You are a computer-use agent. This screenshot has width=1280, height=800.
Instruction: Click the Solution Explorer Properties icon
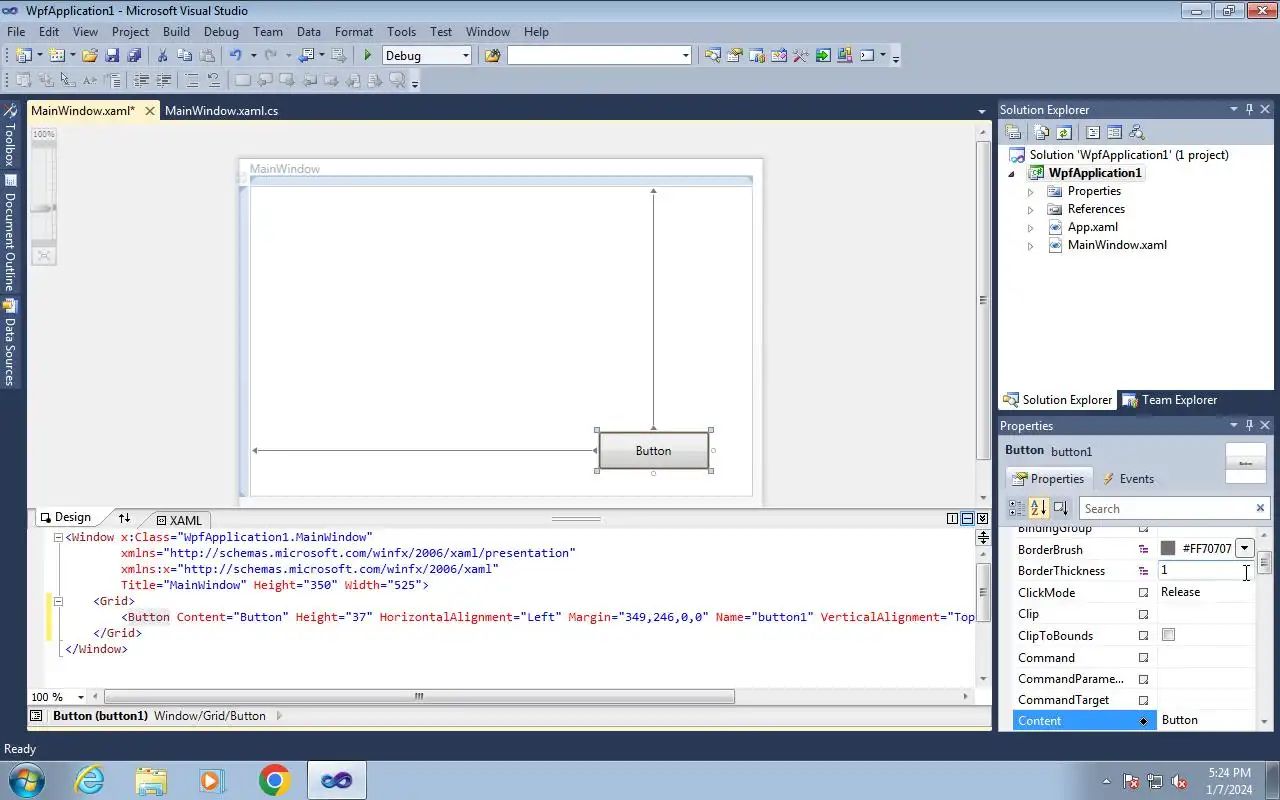(x=1013, y=132)
